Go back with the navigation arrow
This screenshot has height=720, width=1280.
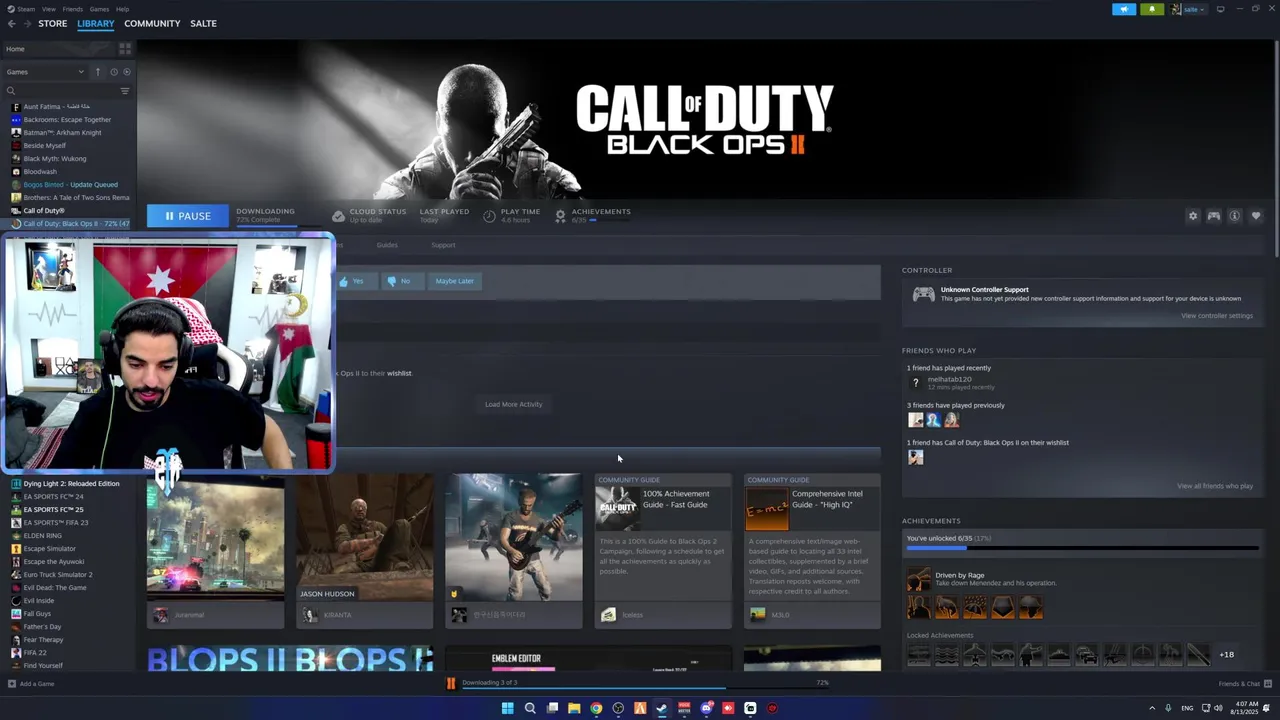pyautogui.click(x=12, y=23)
